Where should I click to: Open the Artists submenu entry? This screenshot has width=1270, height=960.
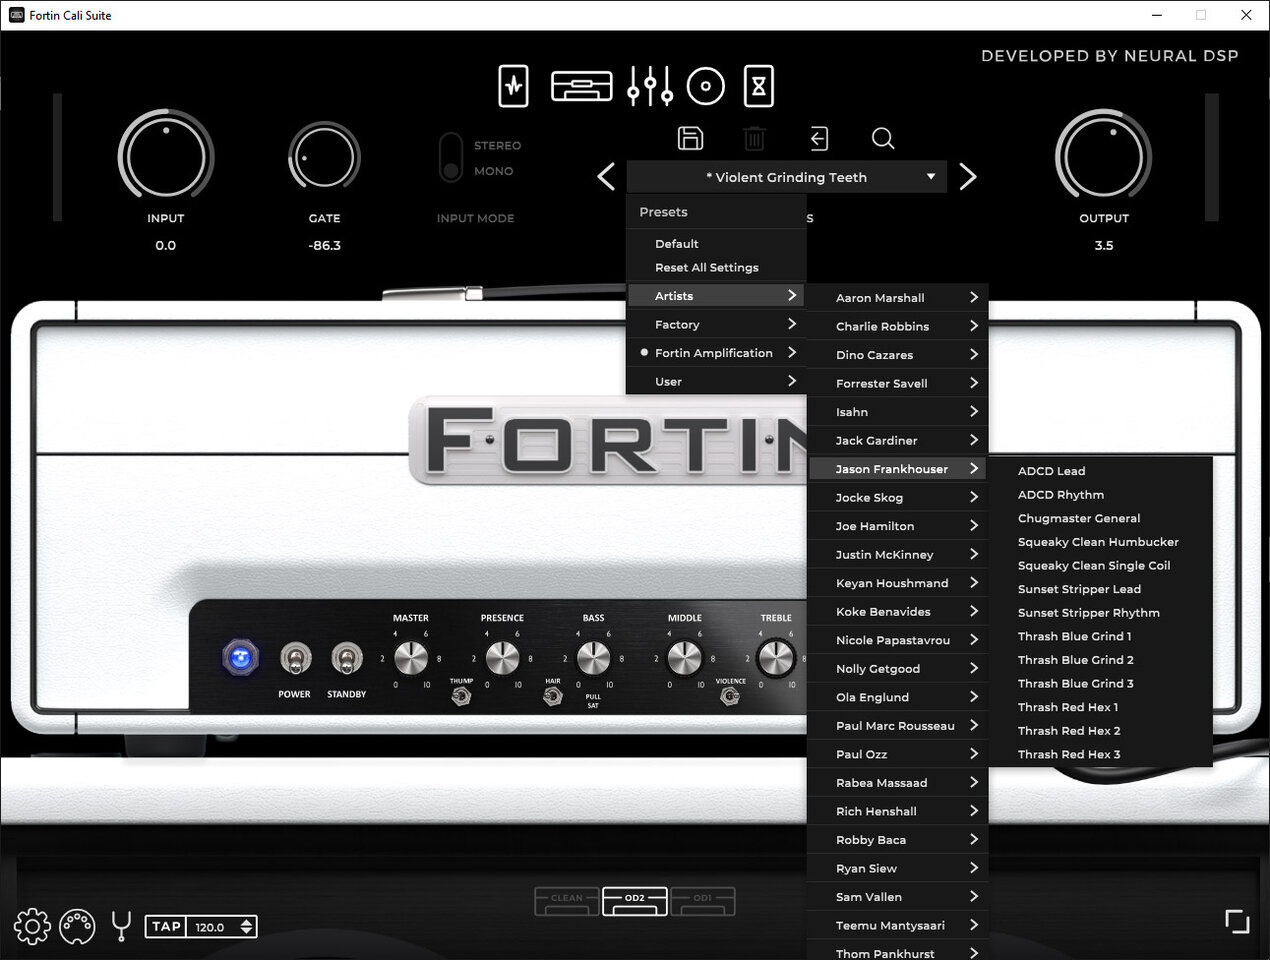(716, 296)
